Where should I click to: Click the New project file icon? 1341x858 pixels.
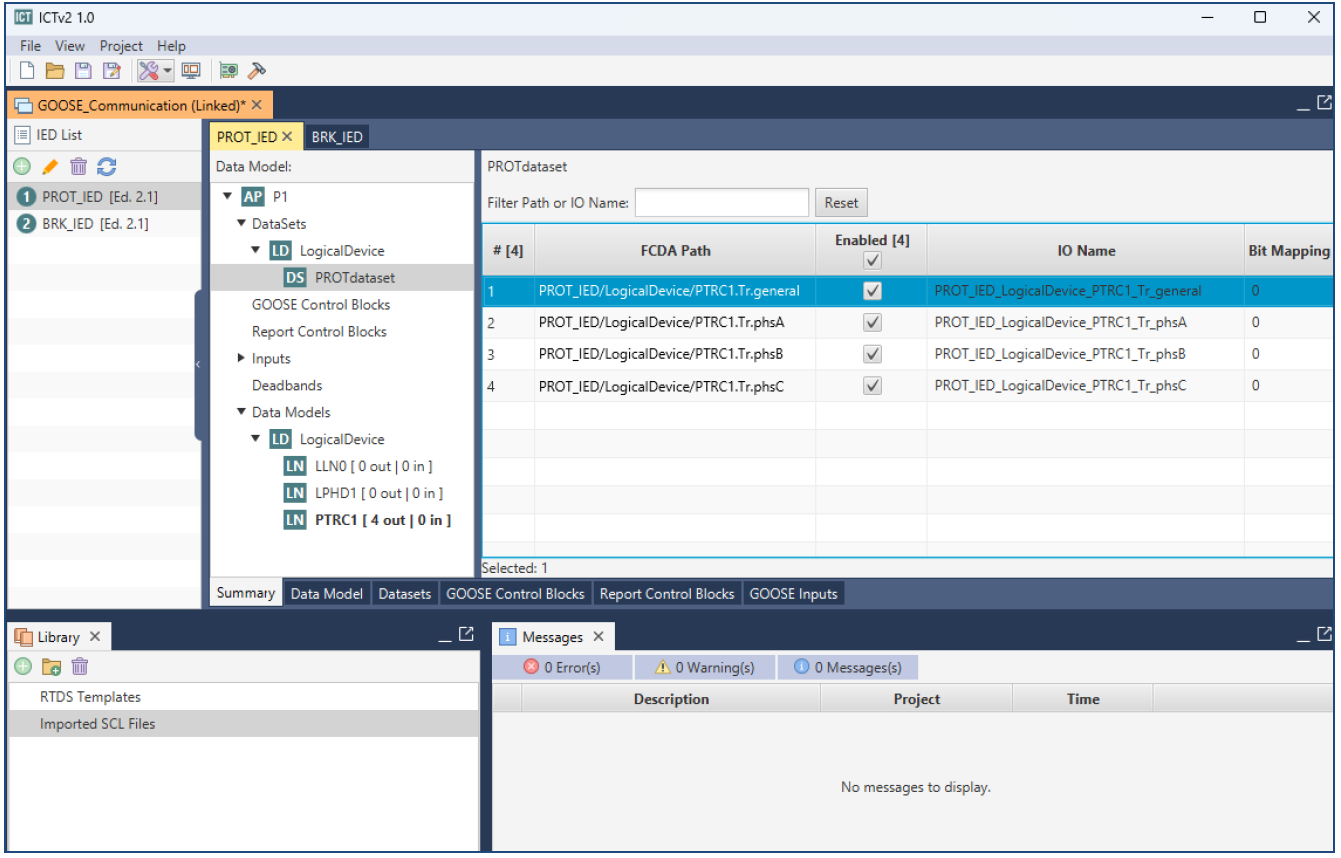pos(27,71)
